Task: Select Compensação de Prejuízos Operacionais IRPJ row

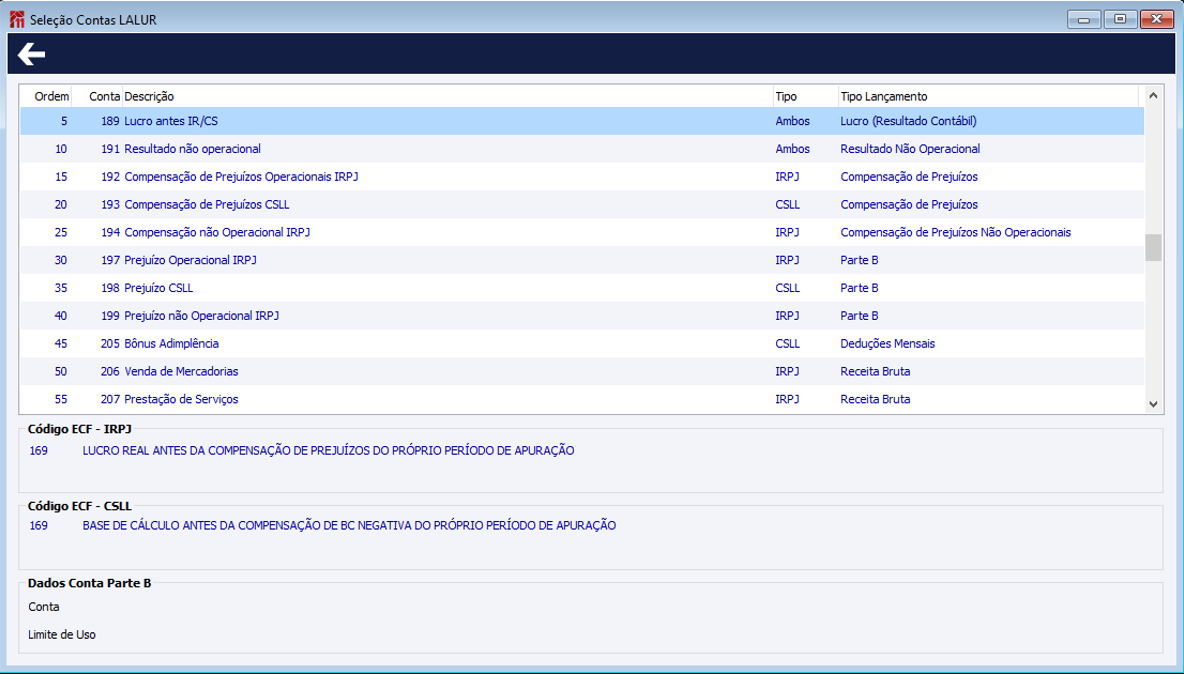Action: pyautogui.click(x=582, y=177)
